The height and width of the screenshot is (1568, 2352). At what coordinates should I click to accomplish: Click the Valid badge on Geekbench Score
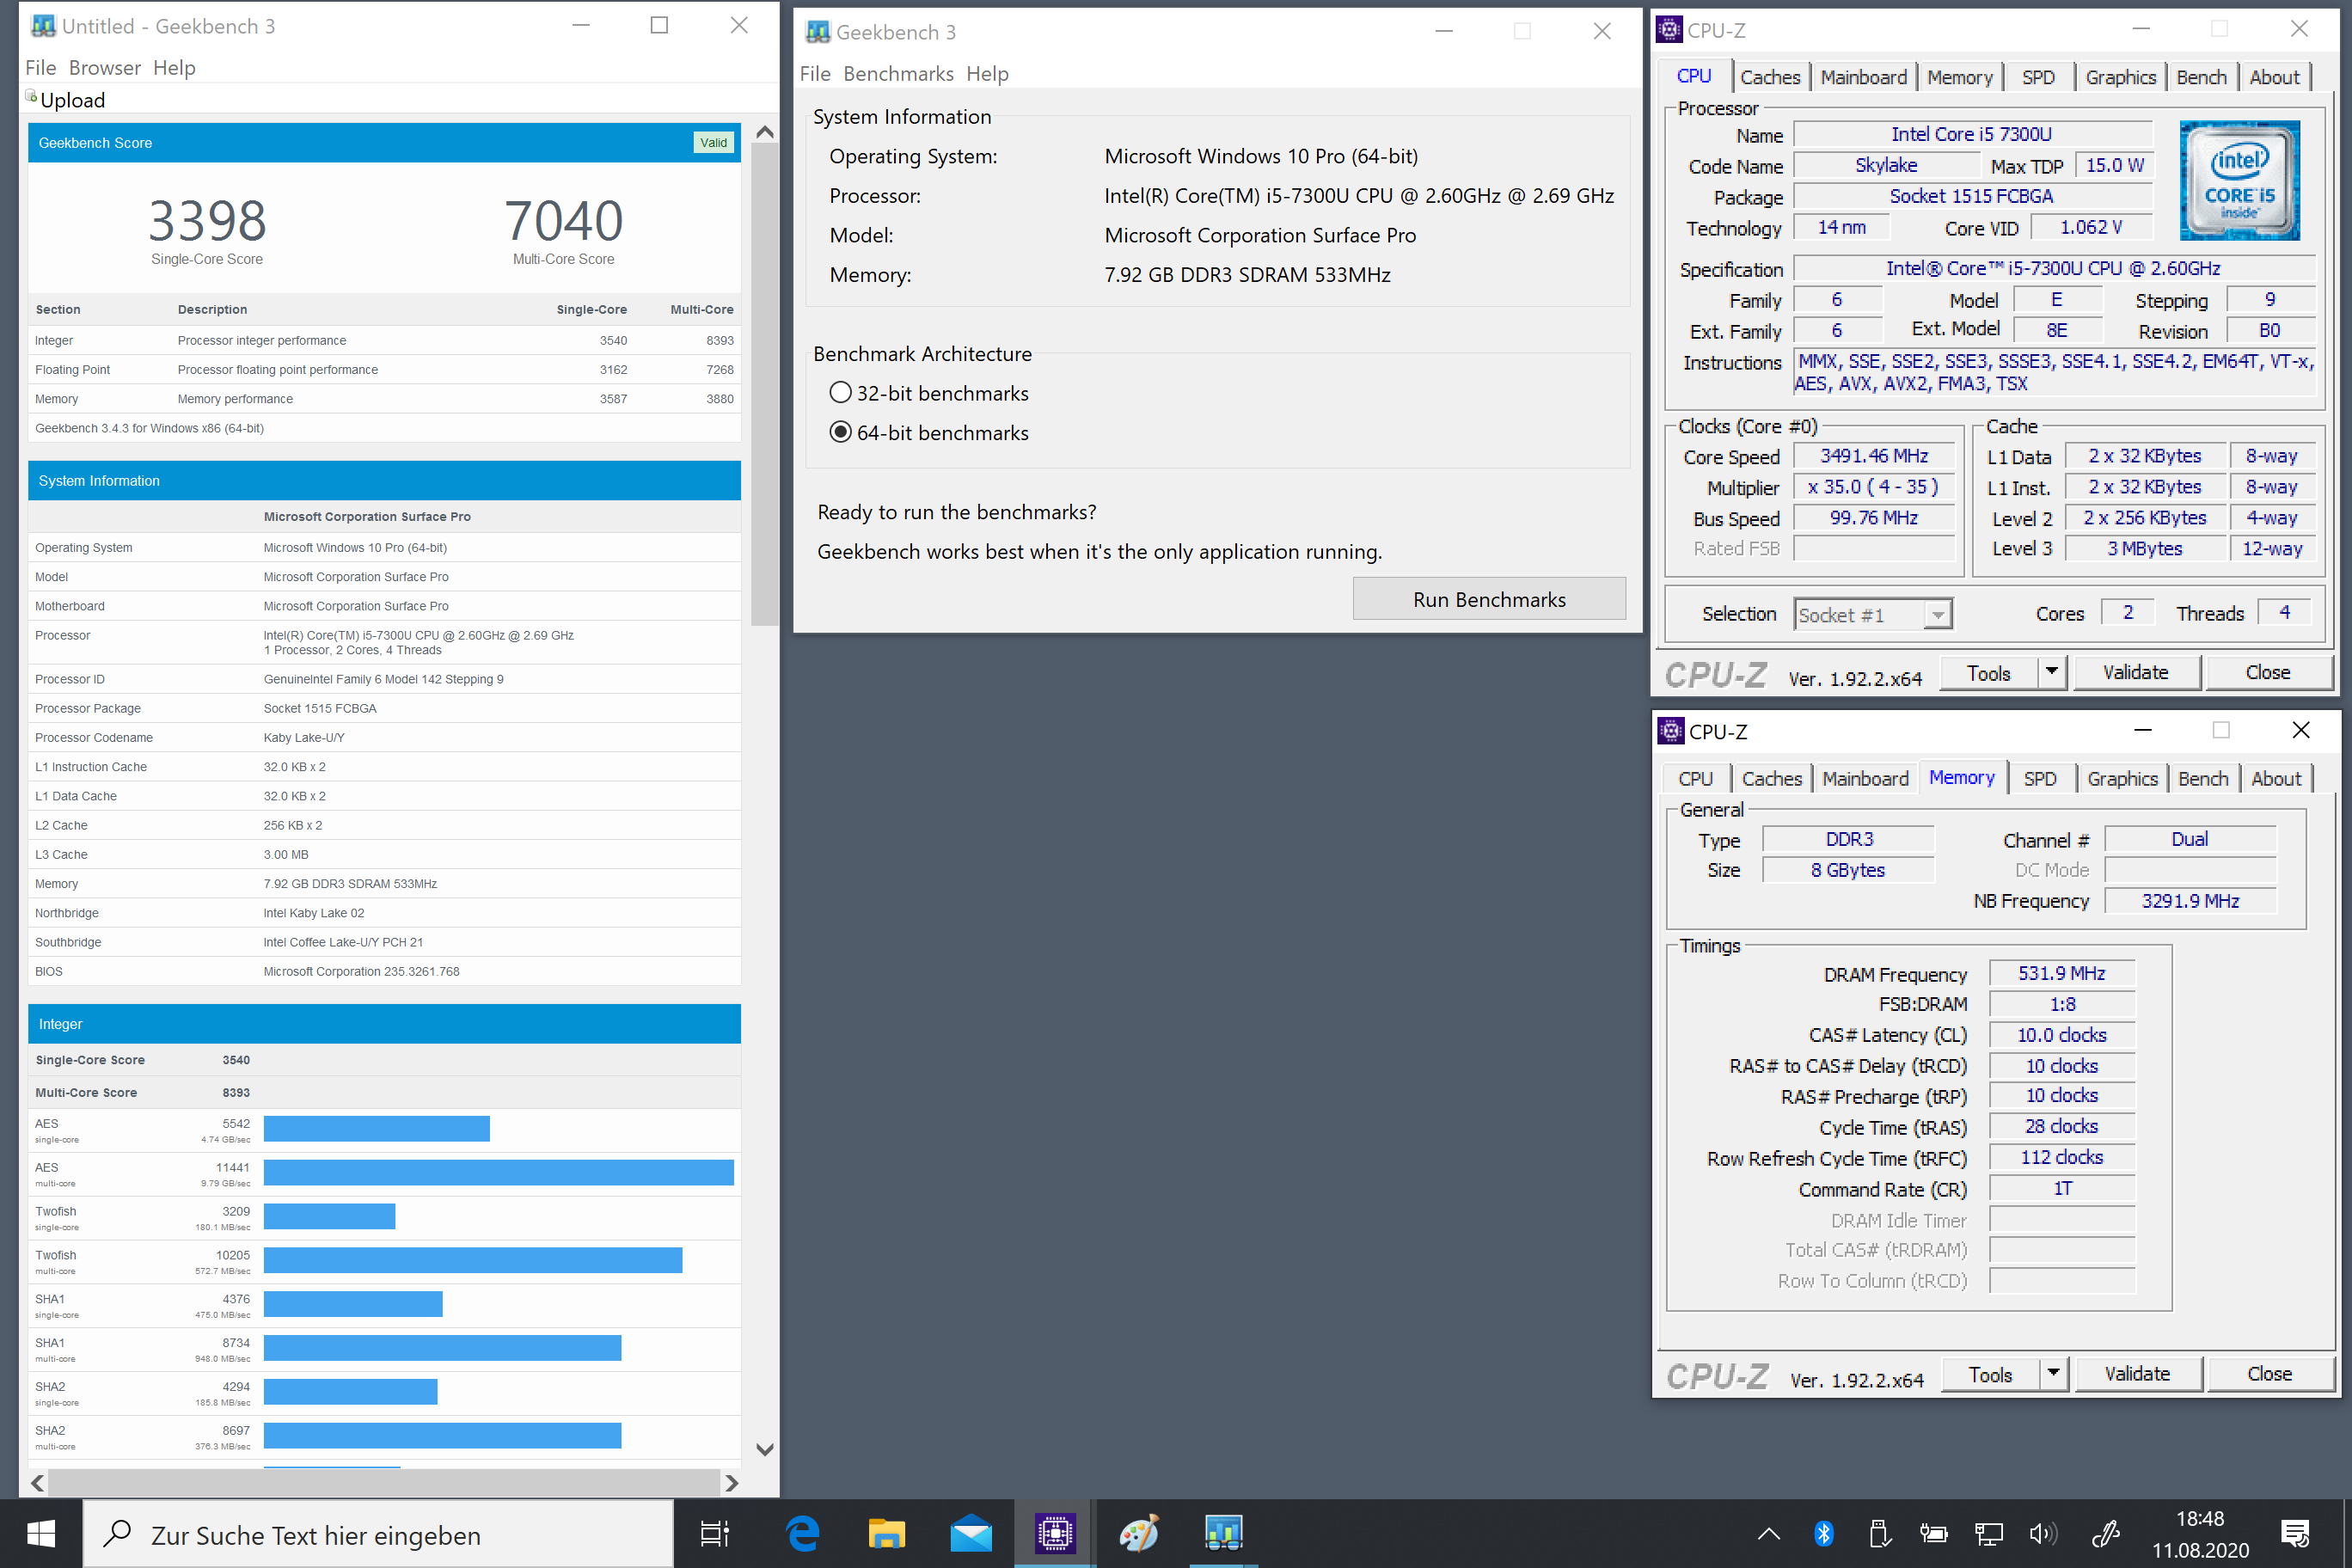714,142
